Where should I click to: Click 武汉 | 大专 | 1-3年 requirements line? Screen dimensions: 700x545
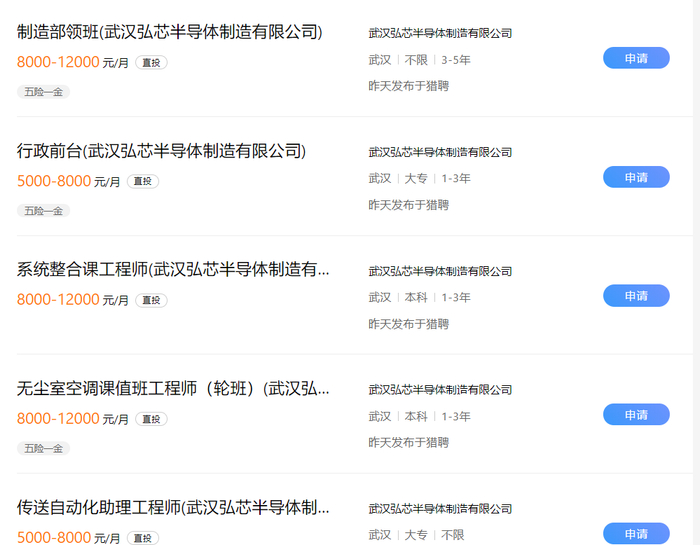(x=420, y=179)
